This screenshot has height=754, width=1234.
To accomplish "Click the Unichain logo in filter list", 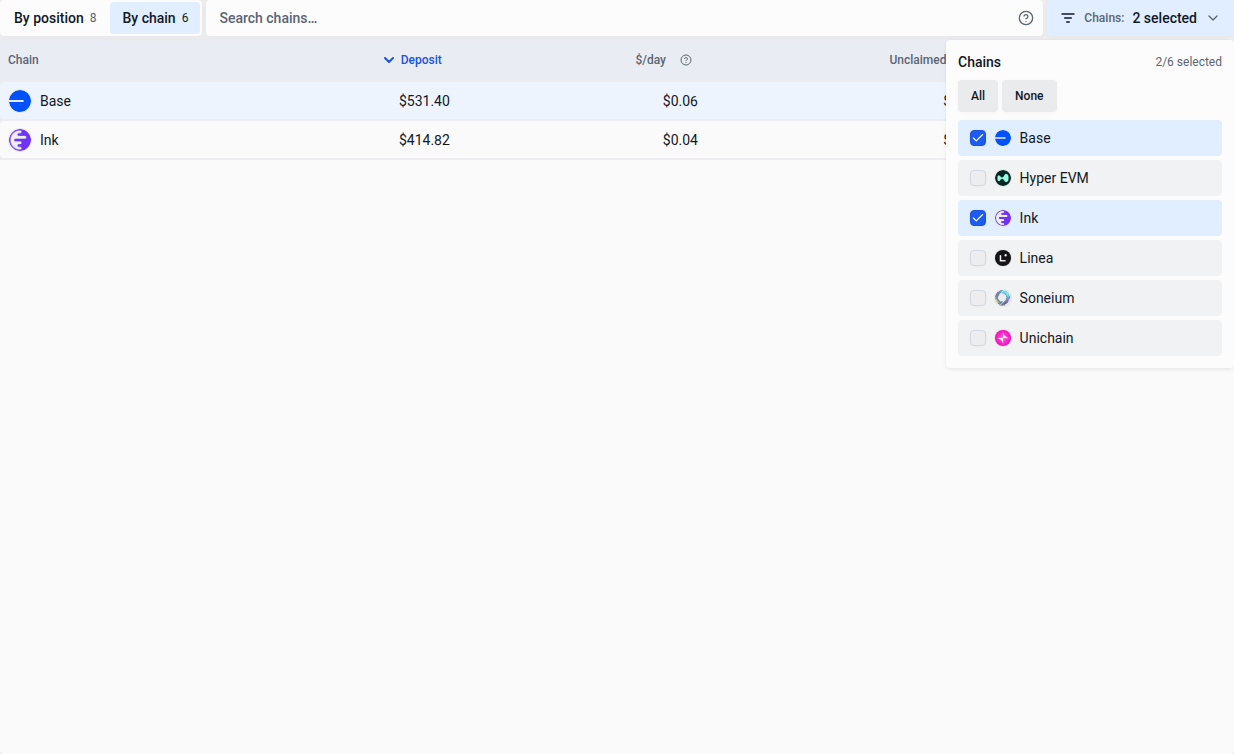I will tap(1003, 338).
